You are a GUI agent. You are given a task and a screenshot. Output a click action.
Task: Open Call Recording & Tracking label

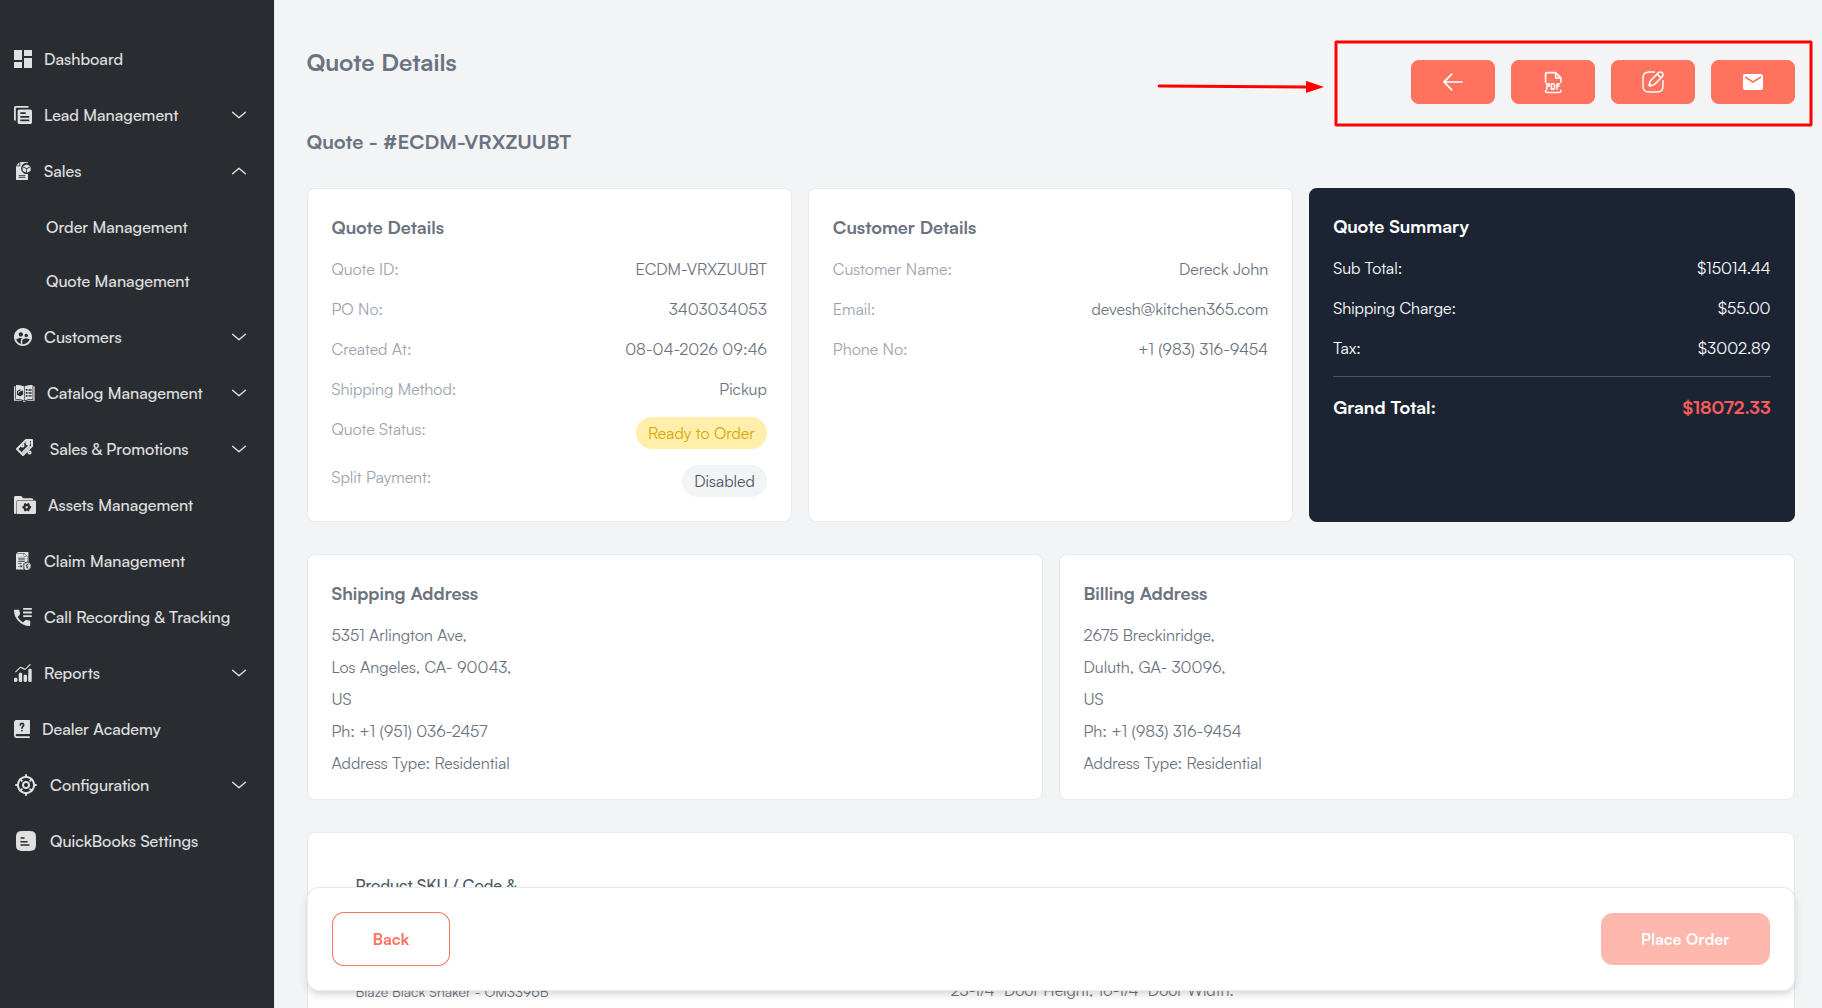point(137,617)
